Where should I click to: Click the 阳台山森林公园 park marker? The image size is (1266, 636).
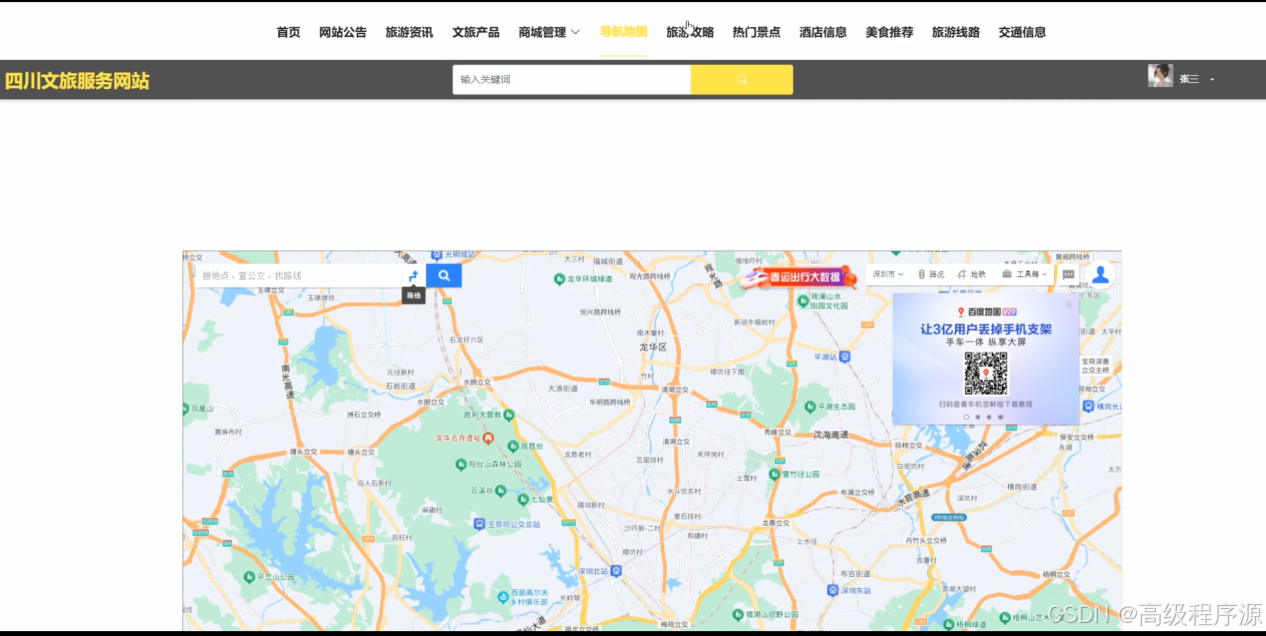tap(461, 464)
